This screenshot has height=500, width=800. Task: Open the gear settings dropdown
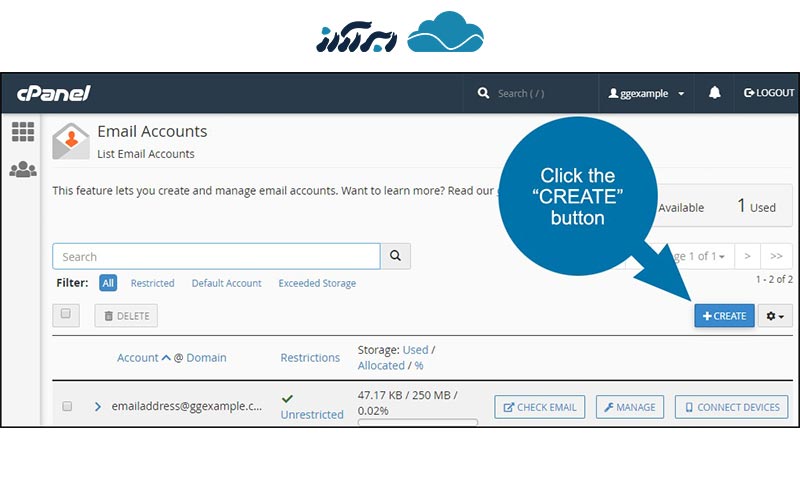(775, 316)
